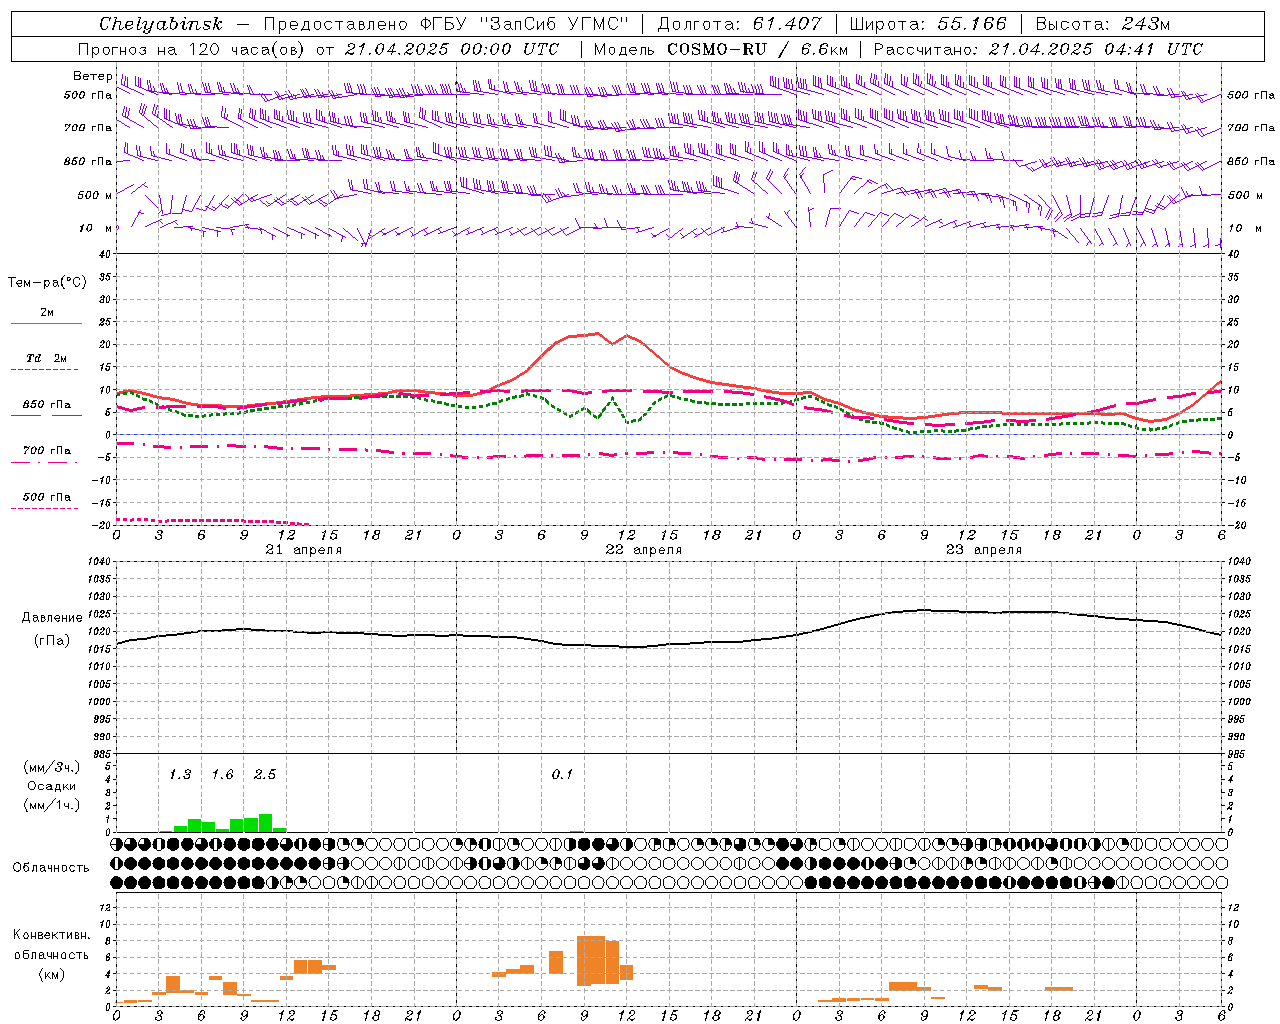Click the tallest green hourly precipitation bar

(265, 823)
